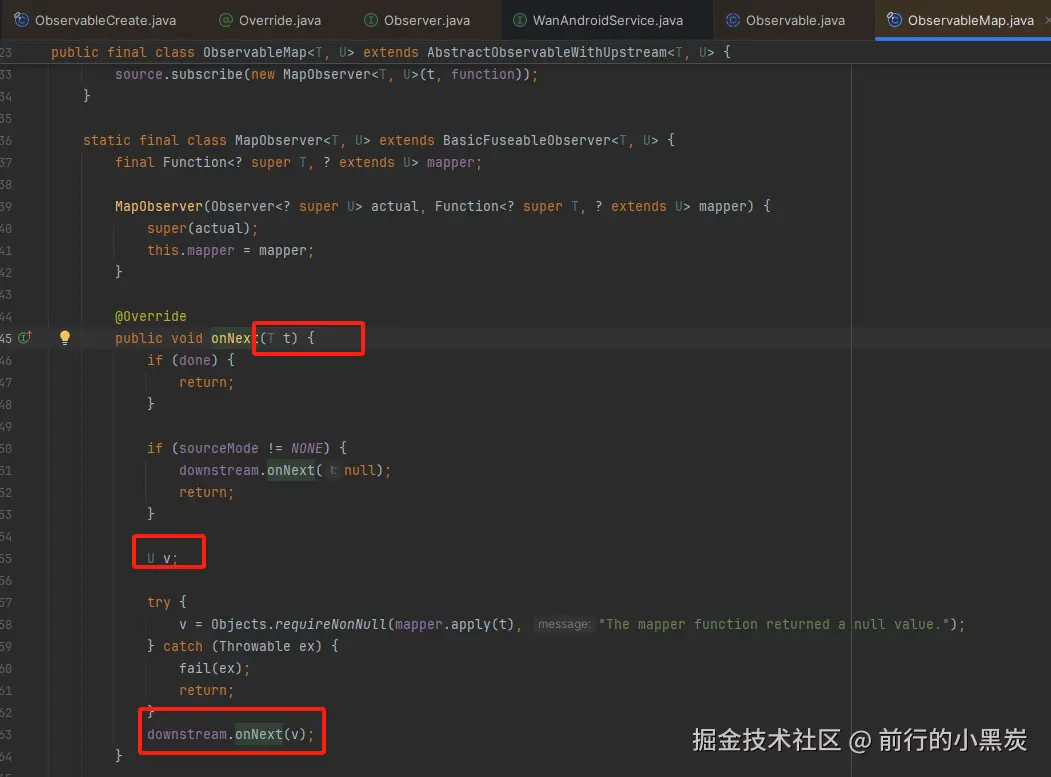Click the interface icon on WanAndroidService.java tab
1051x777 pixels.
519,20
